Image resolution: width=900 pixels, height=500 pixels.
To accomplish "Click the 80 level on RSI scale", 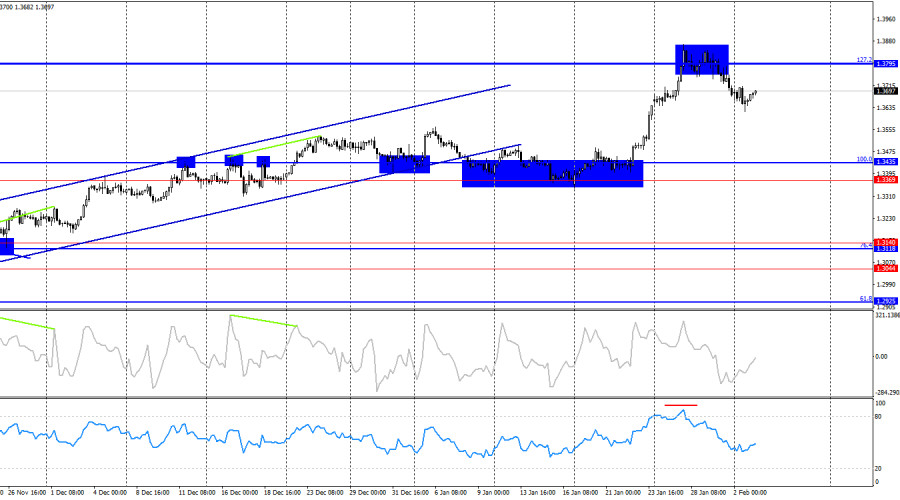I will [x=878, y=416].
